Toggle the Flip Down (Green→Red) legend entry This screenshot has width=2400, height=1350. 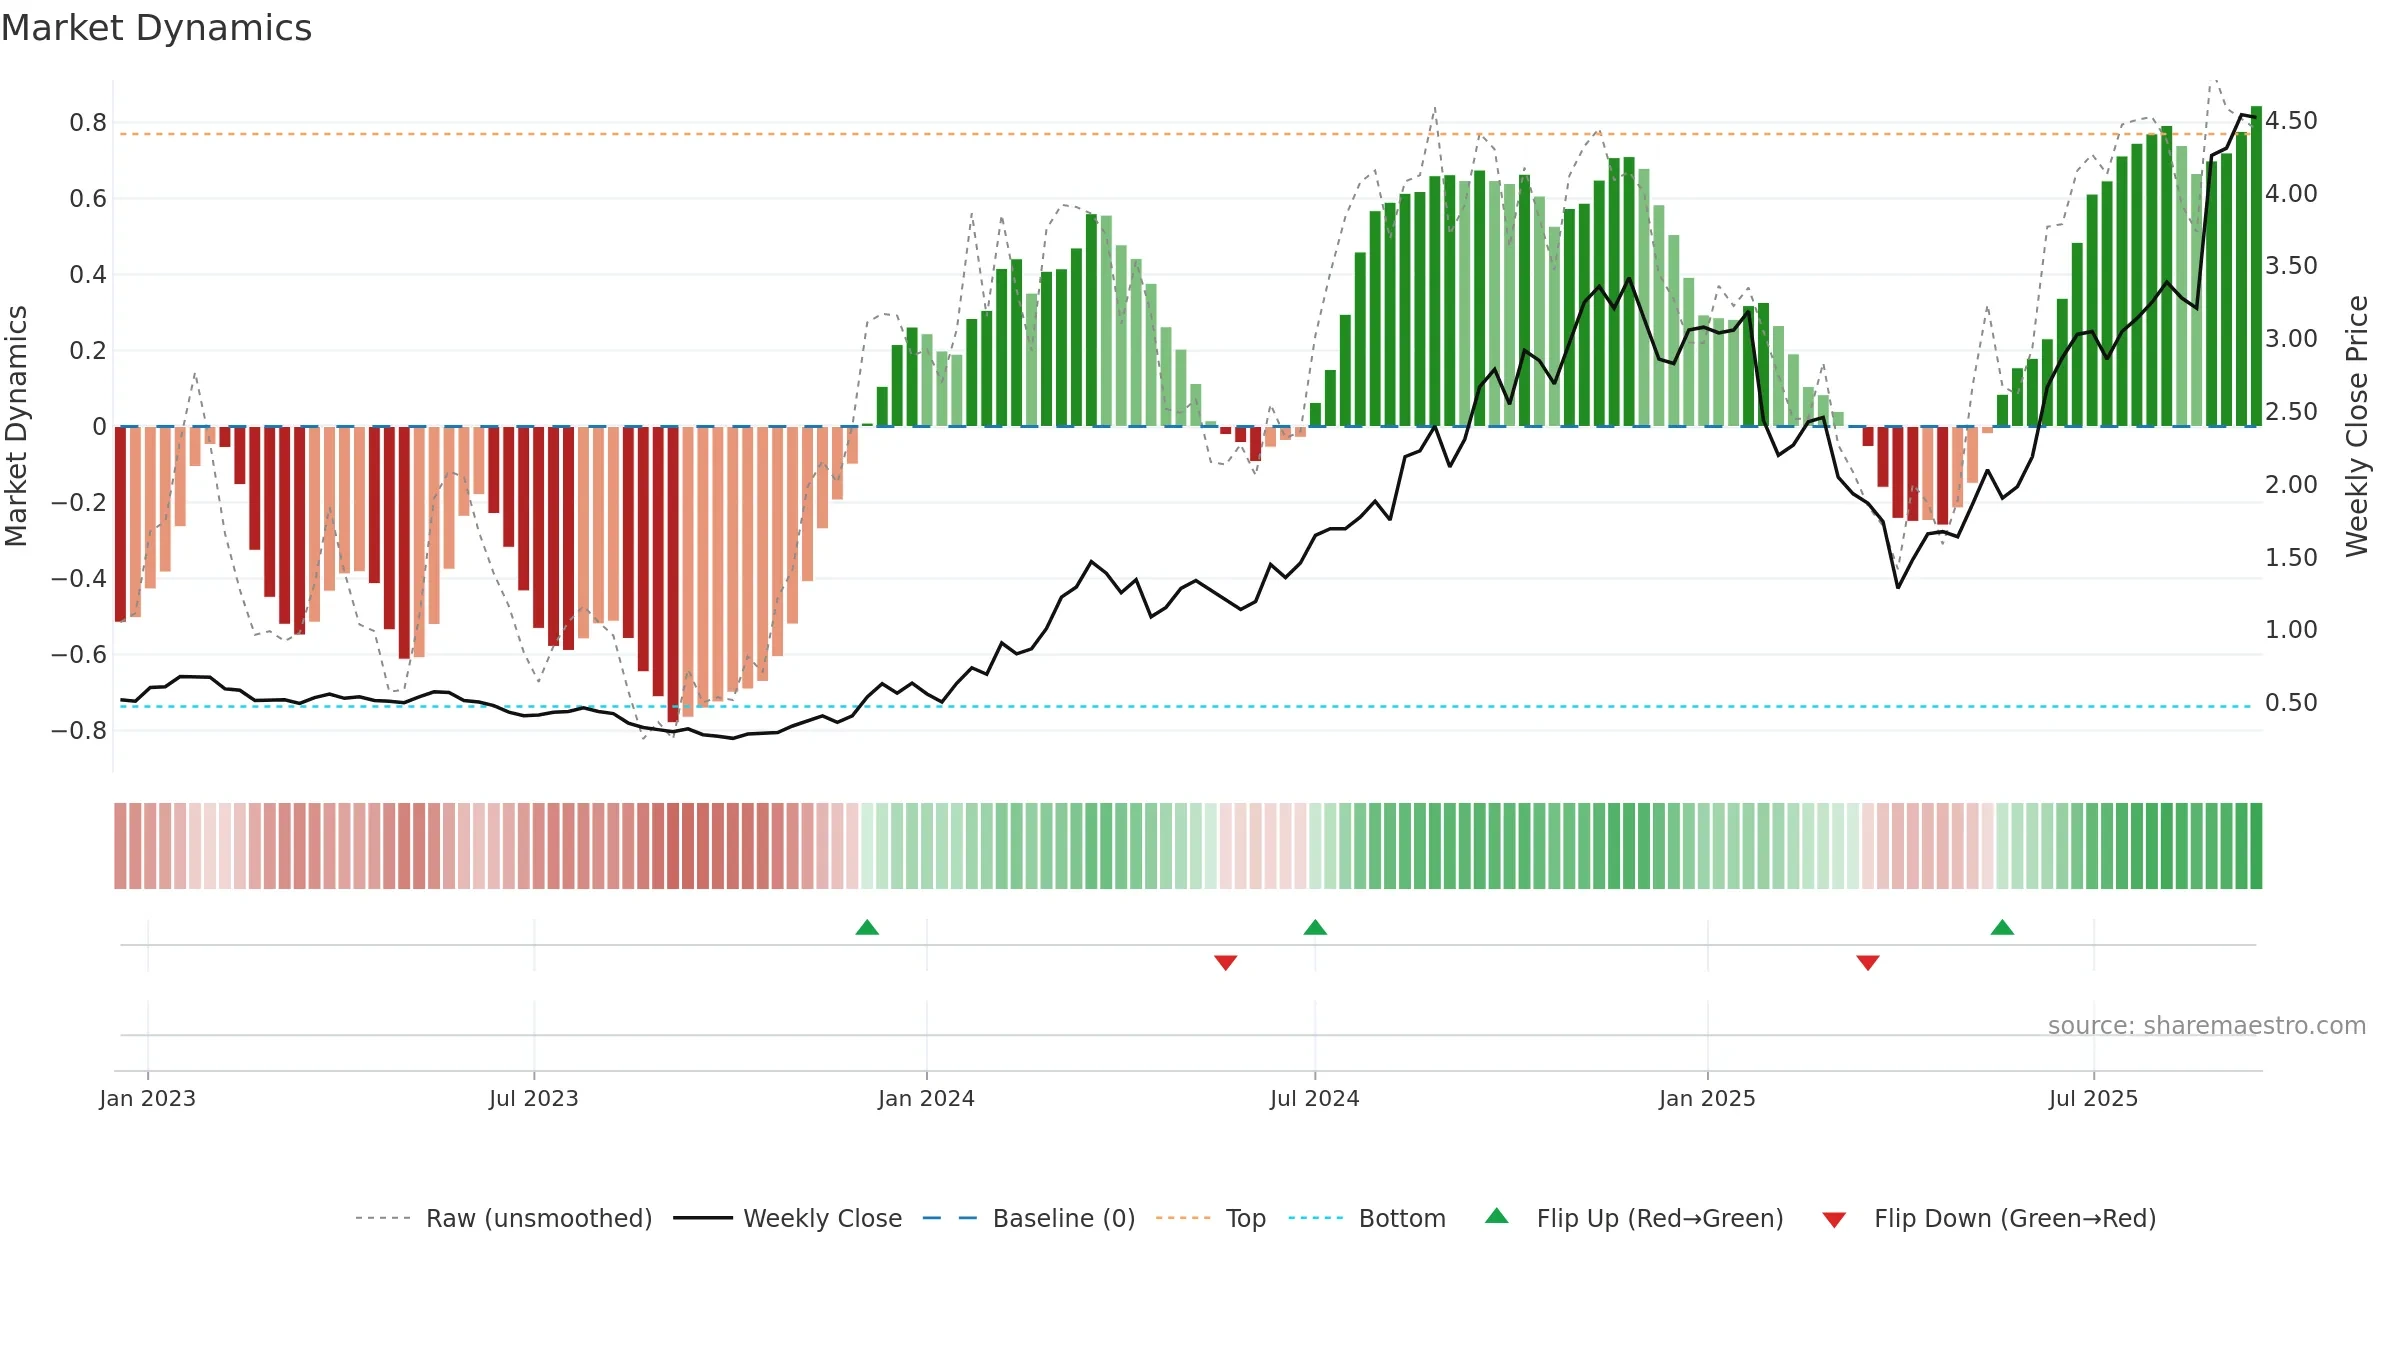pyautogui.click(x=1989, y=1218)
